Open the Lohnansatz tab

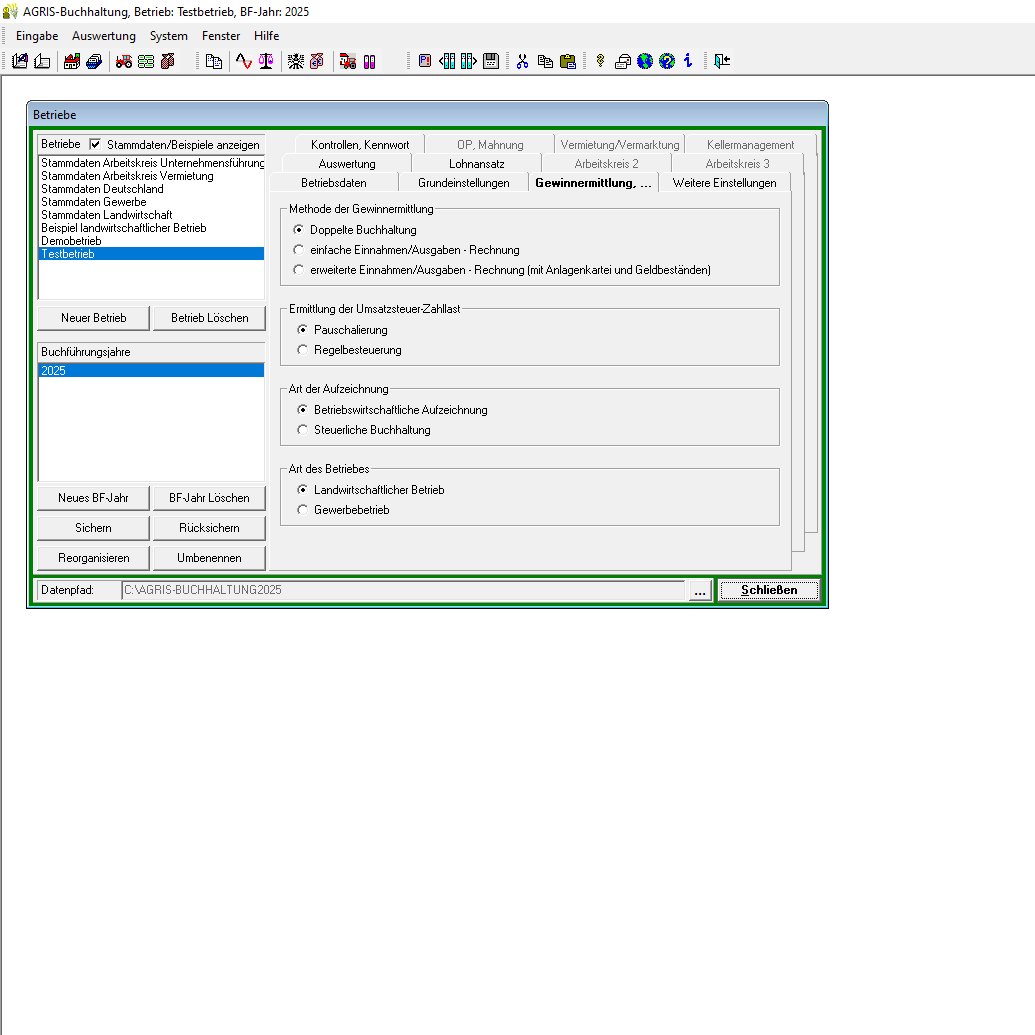476,163
